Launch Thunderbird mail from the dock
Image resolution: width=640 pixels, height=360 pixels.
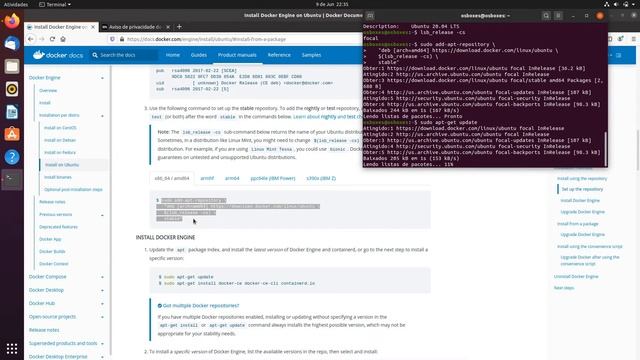tap(12, 43)
